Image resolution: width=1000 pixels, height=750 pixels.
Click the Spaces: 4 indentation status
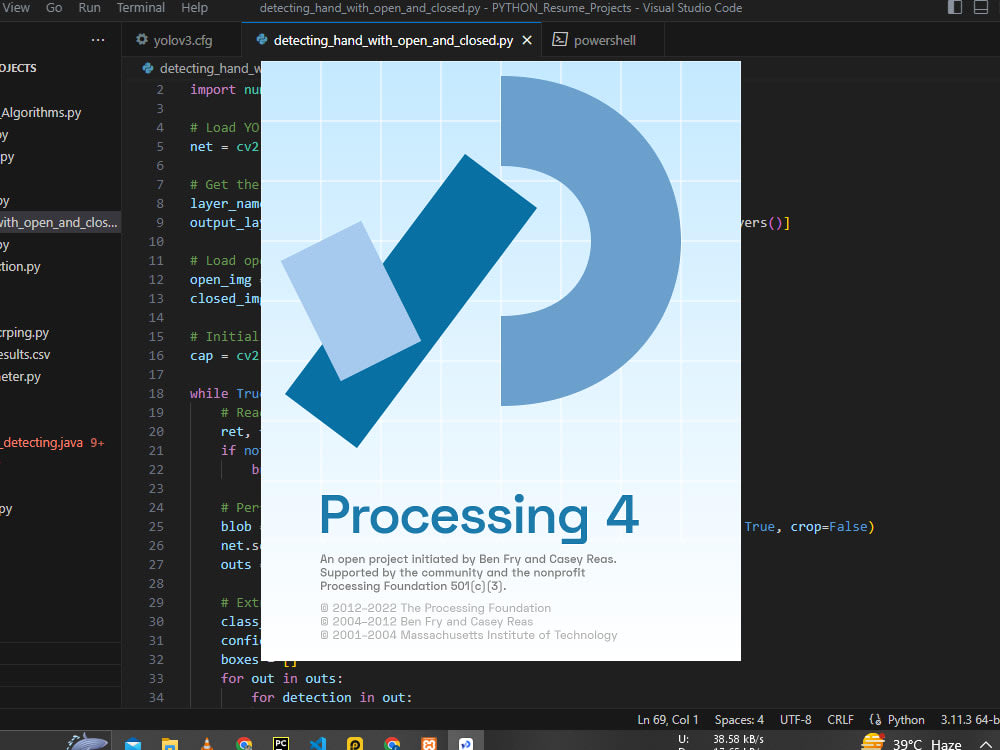[739, 719]
